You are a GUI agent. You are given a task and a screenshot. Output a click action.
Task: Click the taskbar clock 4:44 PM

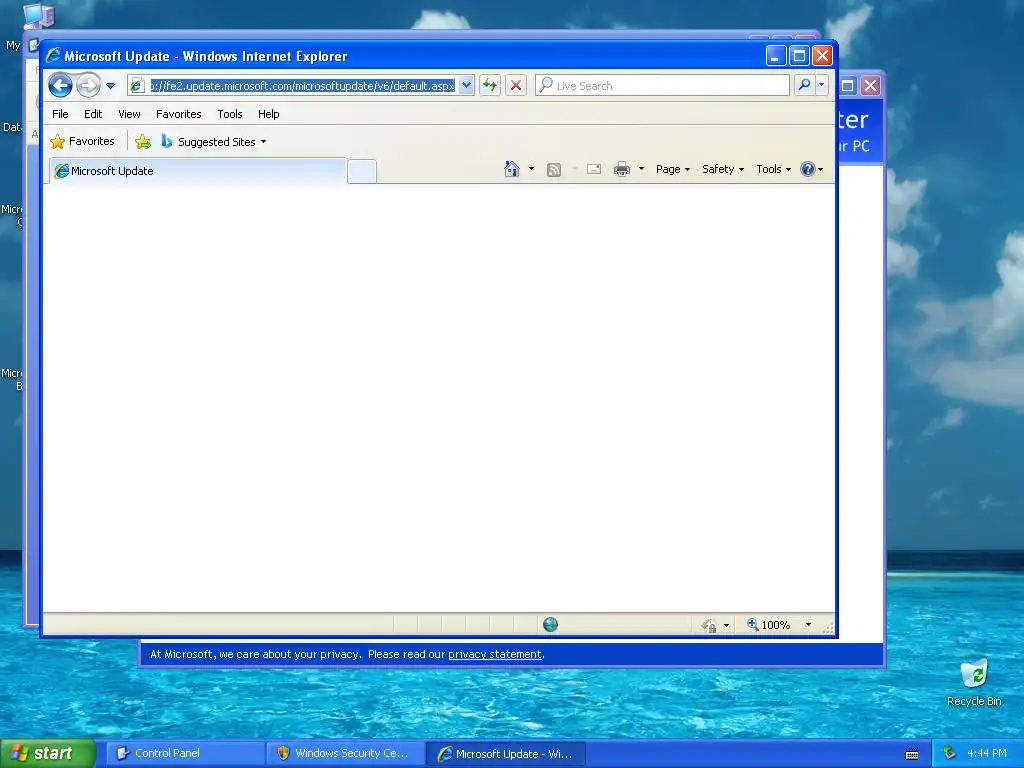pos(987,753)
